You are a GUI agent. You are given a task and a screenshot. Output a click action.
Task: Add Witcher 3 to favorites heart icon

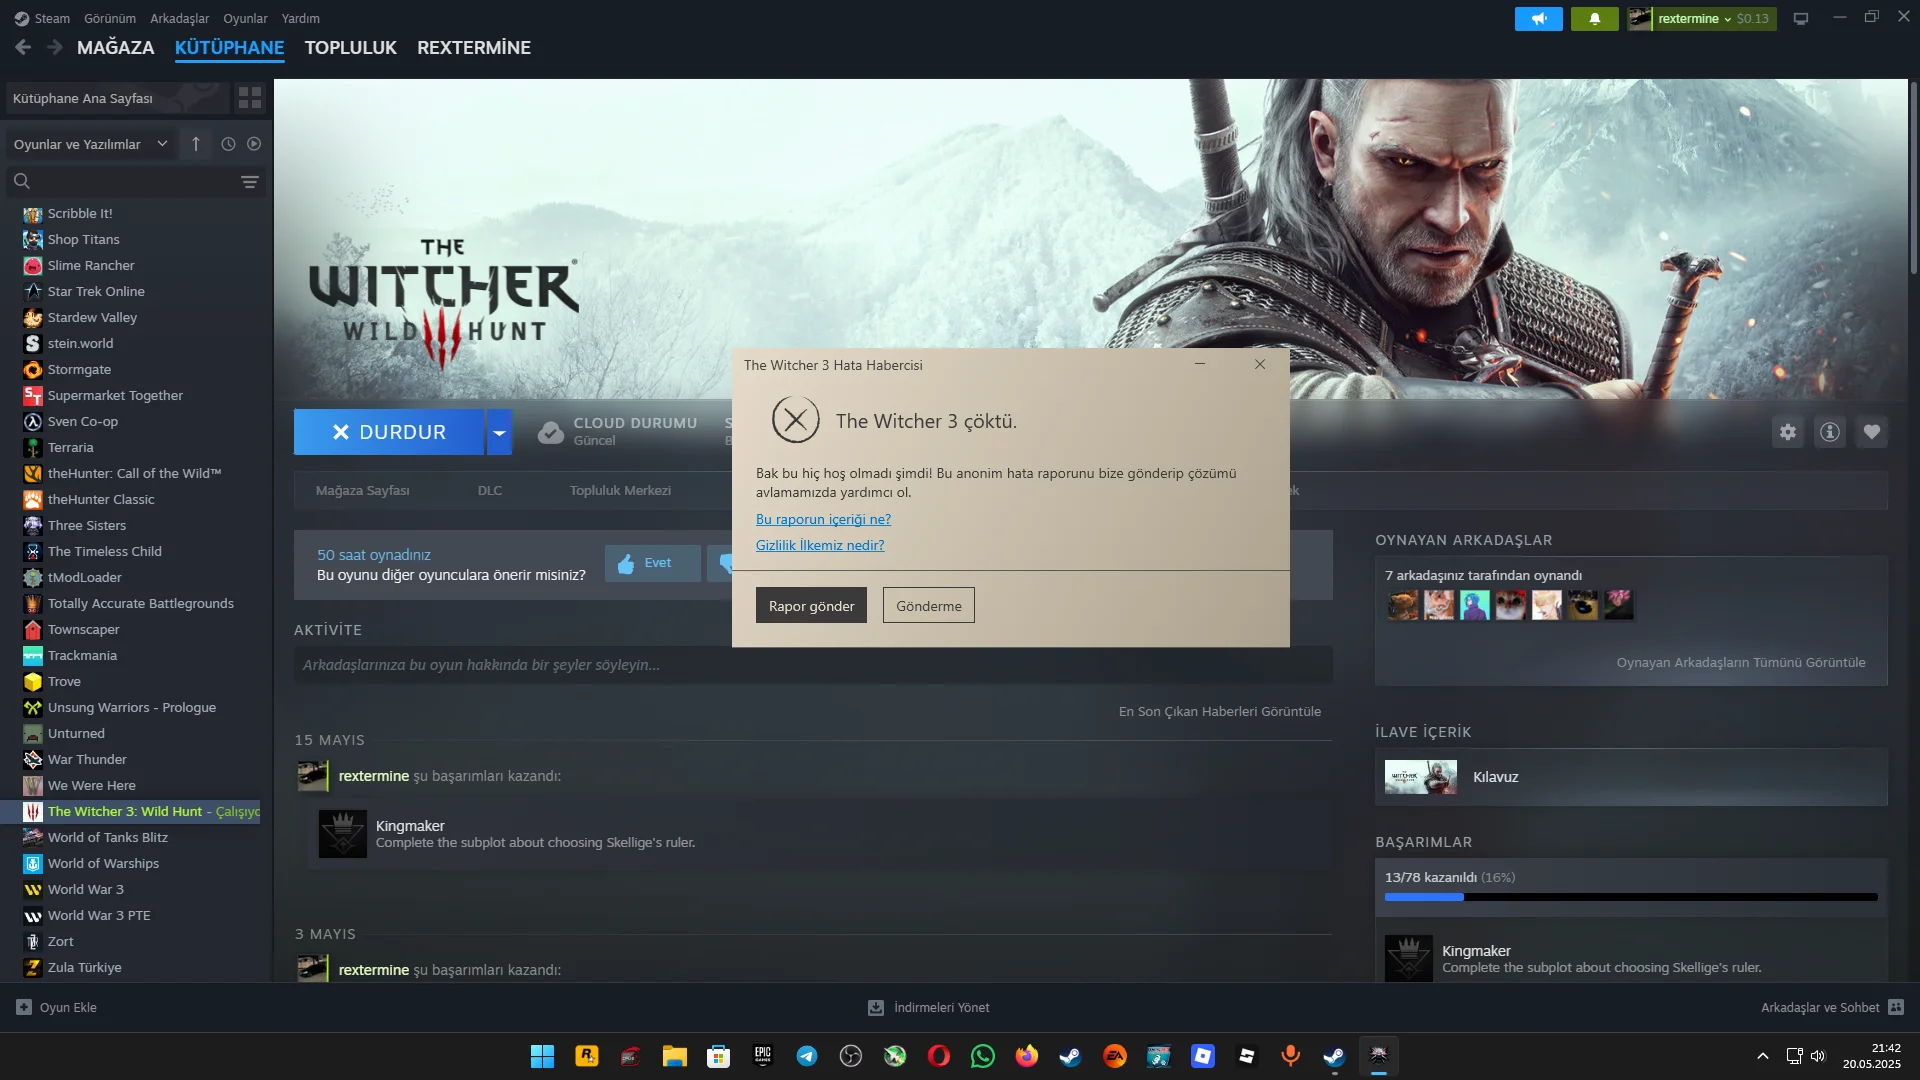(x=1871, y=432)
